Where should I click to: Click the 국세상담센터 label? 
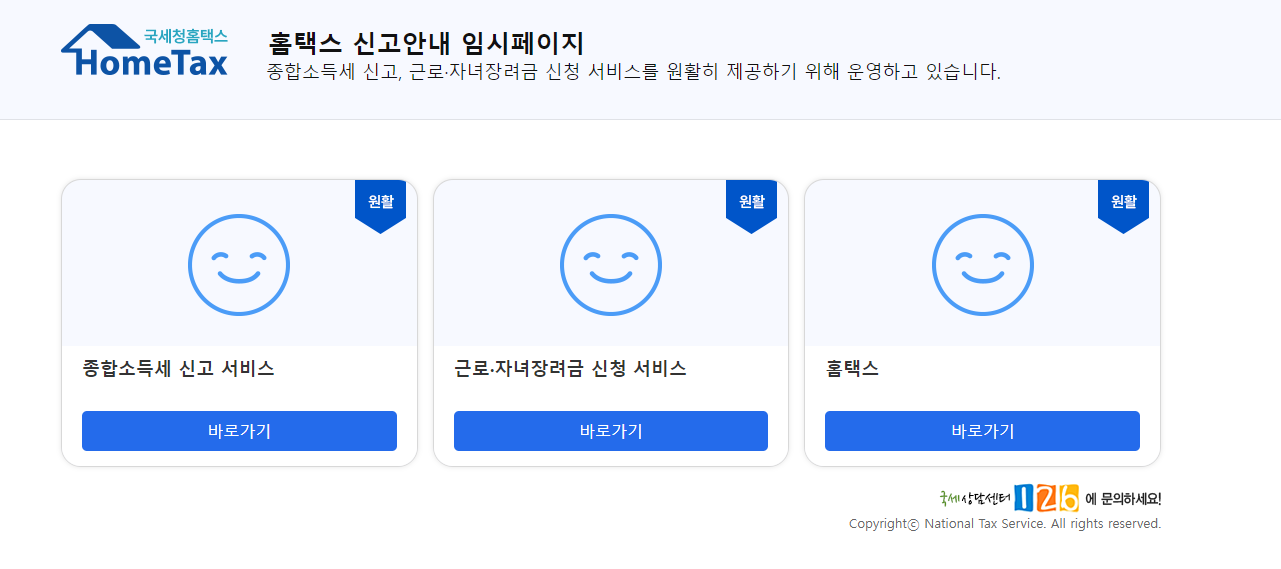[x=975, y=498]
